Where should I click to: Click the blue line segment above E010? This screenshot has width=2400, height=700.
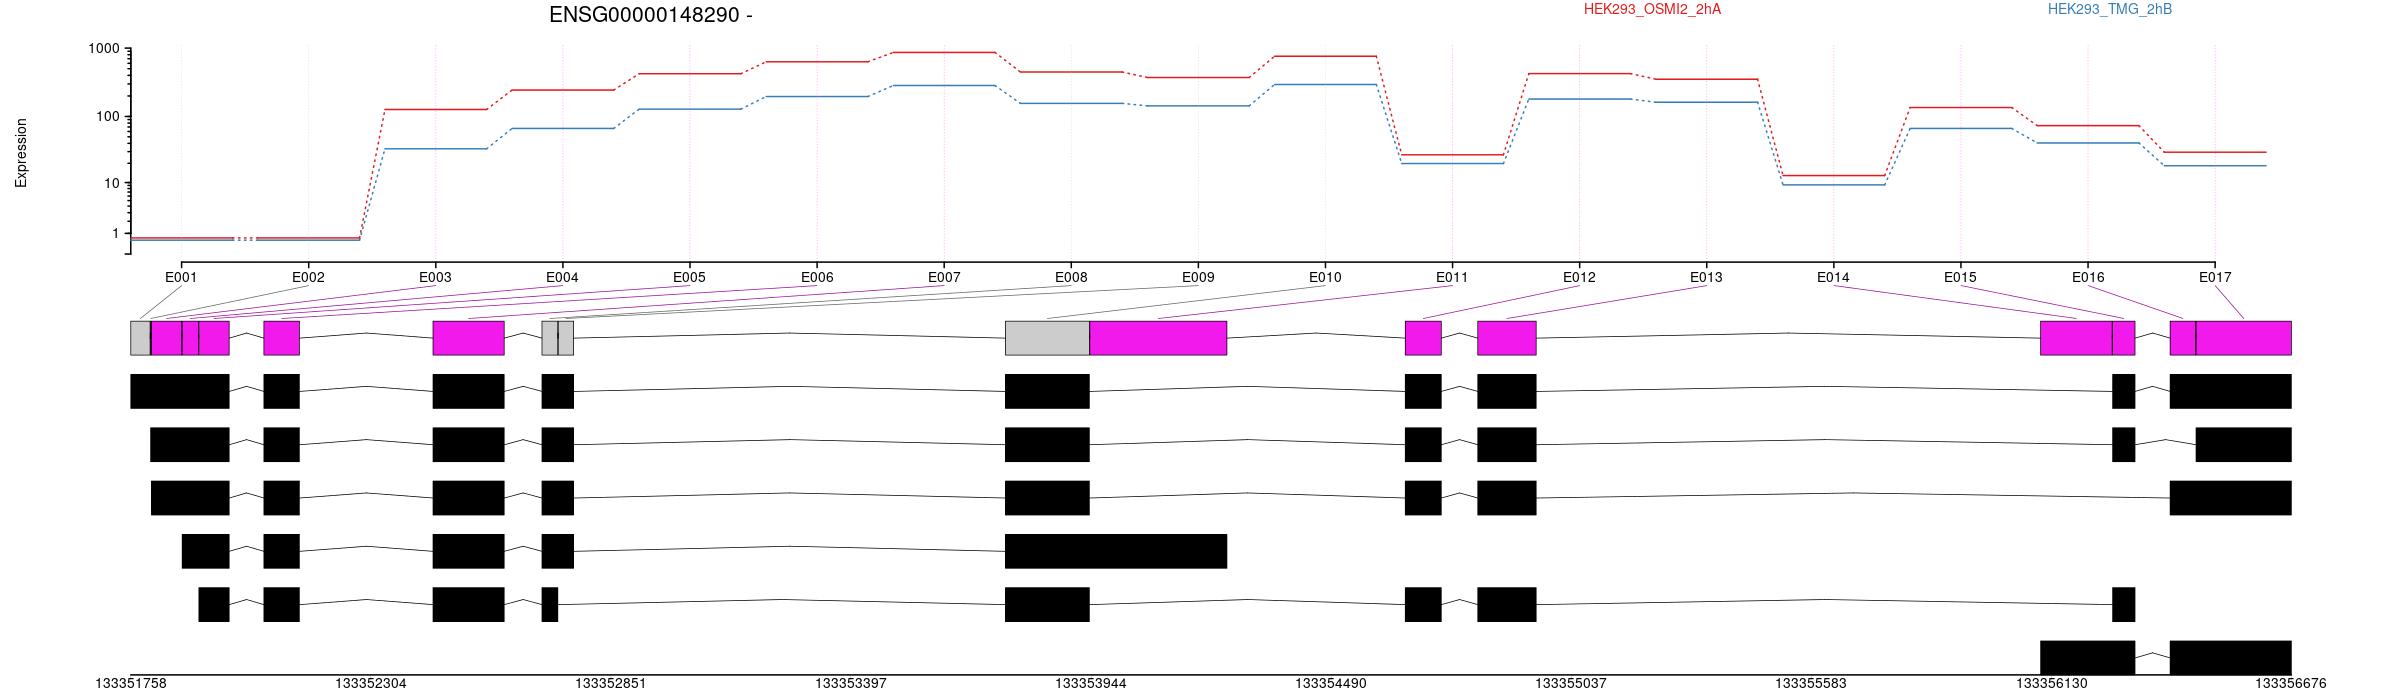point(1325,85)
